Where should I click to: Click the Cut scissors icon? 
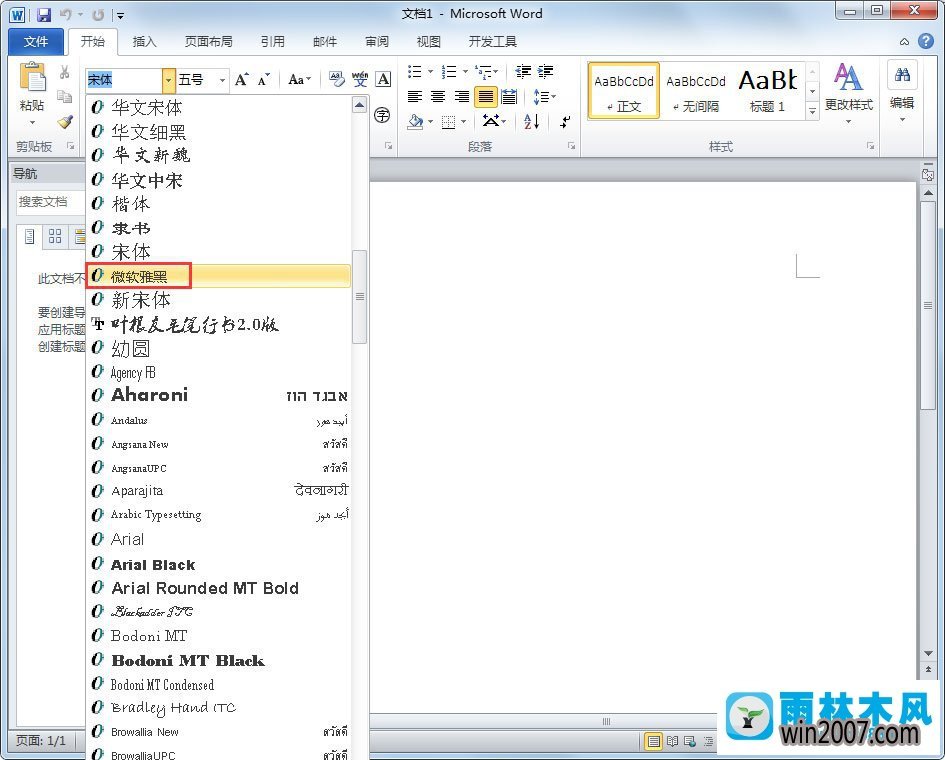tap(64, 72)
